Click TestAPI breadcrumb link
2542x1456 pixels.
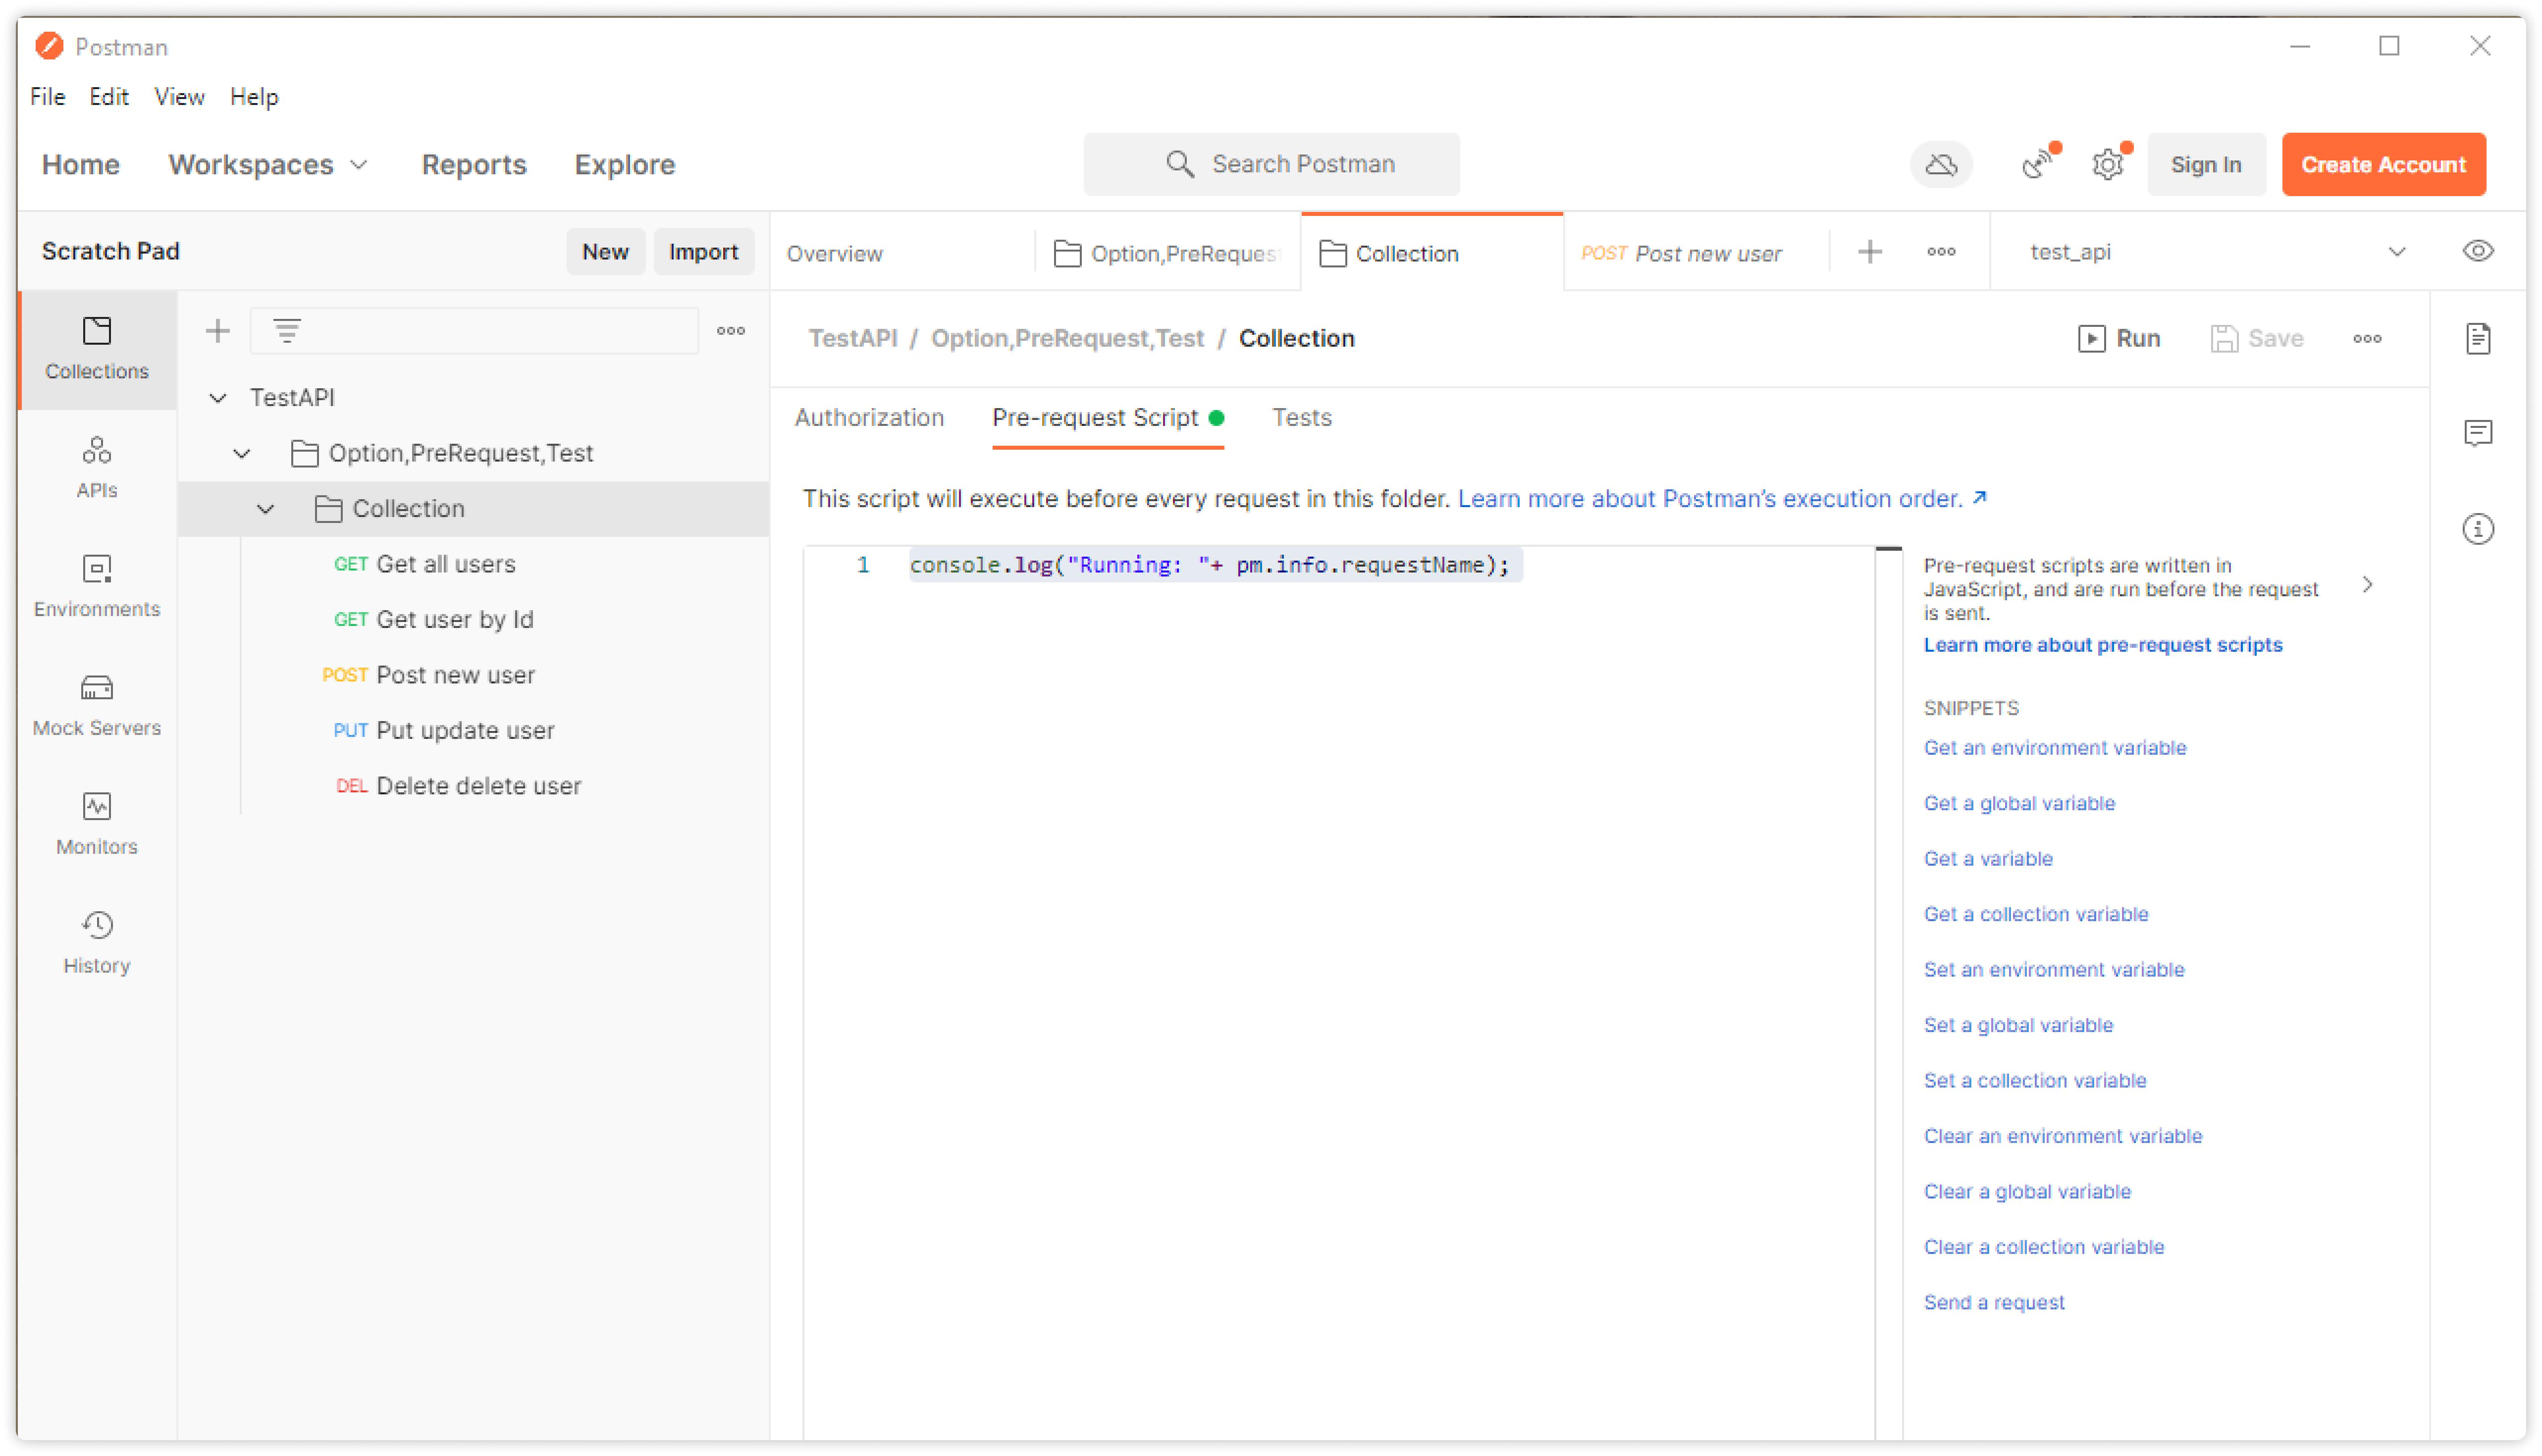coord(852,339)
